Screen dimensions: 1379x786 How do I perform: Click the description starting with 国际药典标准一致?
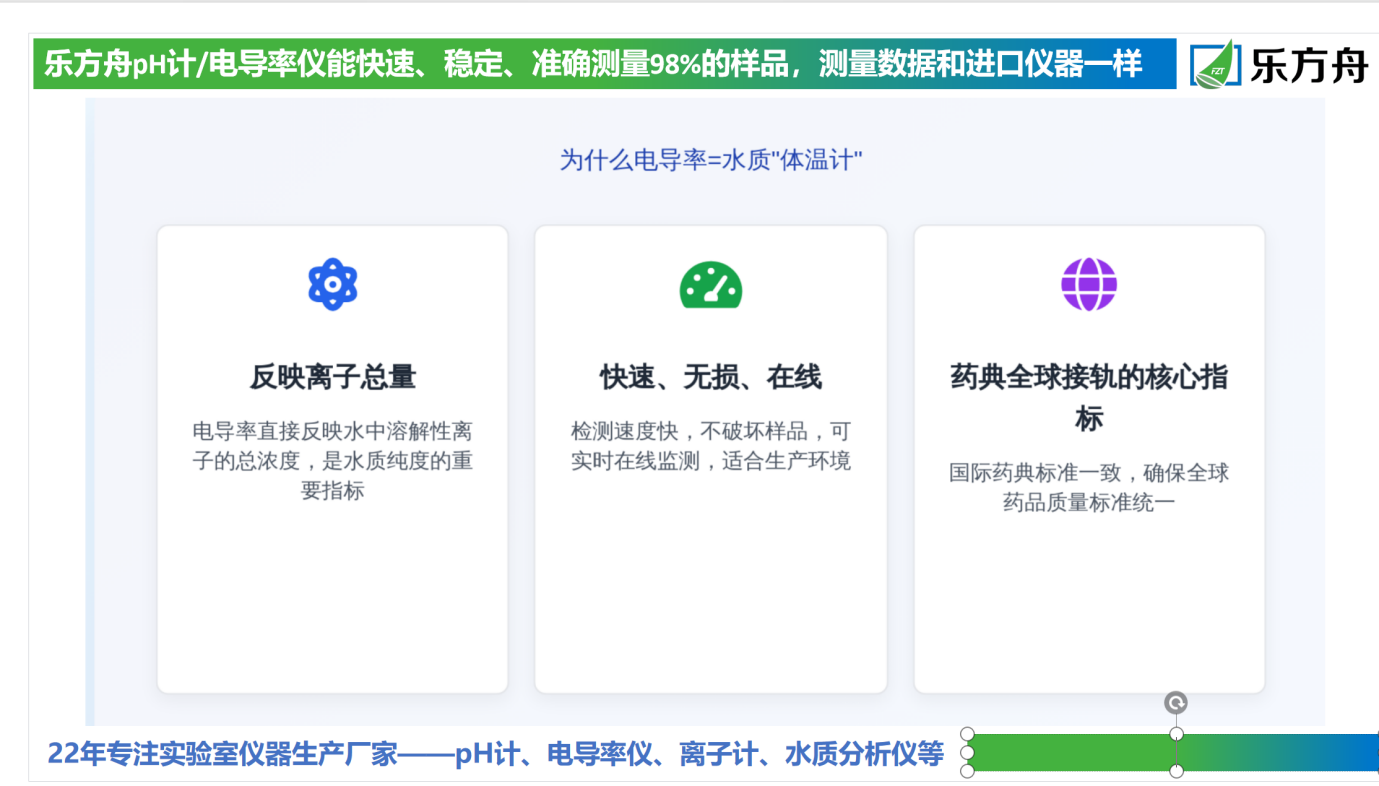(x=1088, y=487)
